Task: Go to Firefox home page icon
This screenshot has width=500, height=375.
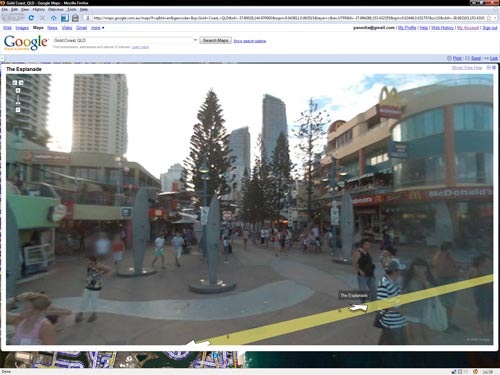Action: (53, 18)
